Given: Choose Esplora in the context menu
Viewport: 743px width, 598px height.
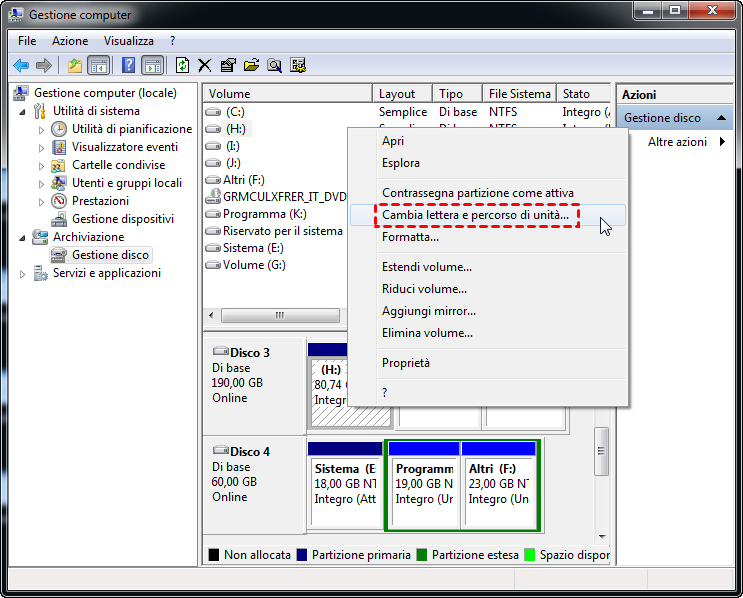Looking at the screenshot, I should click(x=488, y=163).
